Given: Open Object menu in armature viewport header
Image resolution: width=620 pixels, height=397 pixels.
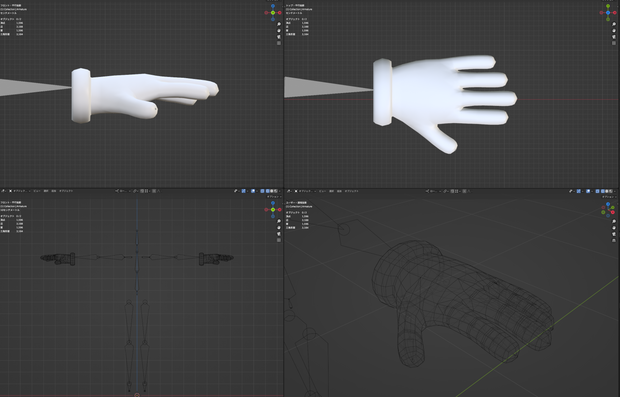Looking at the screenshot, I should pyautogui.click(x=66, y=191).
